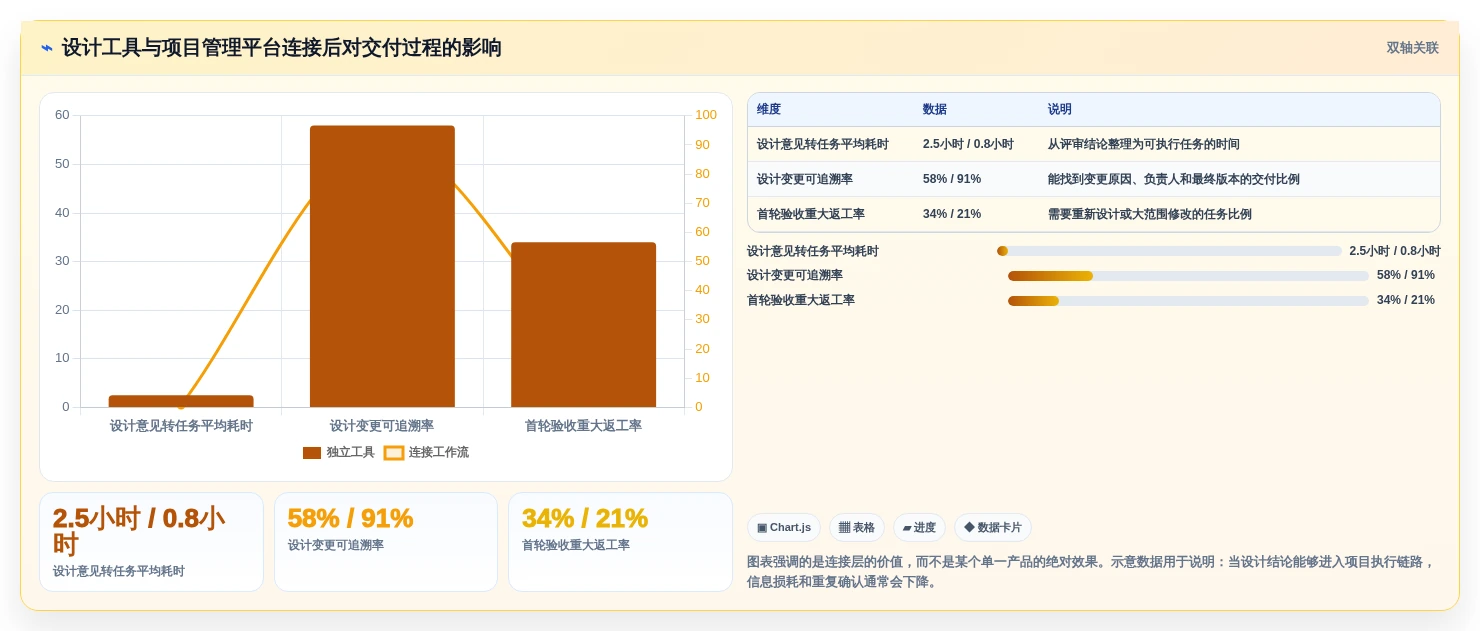Click description 能找到变更原因、负责人和最终版本的交付比例
This screenshot has height=631, width=1480.
(x=1174, y=180)
